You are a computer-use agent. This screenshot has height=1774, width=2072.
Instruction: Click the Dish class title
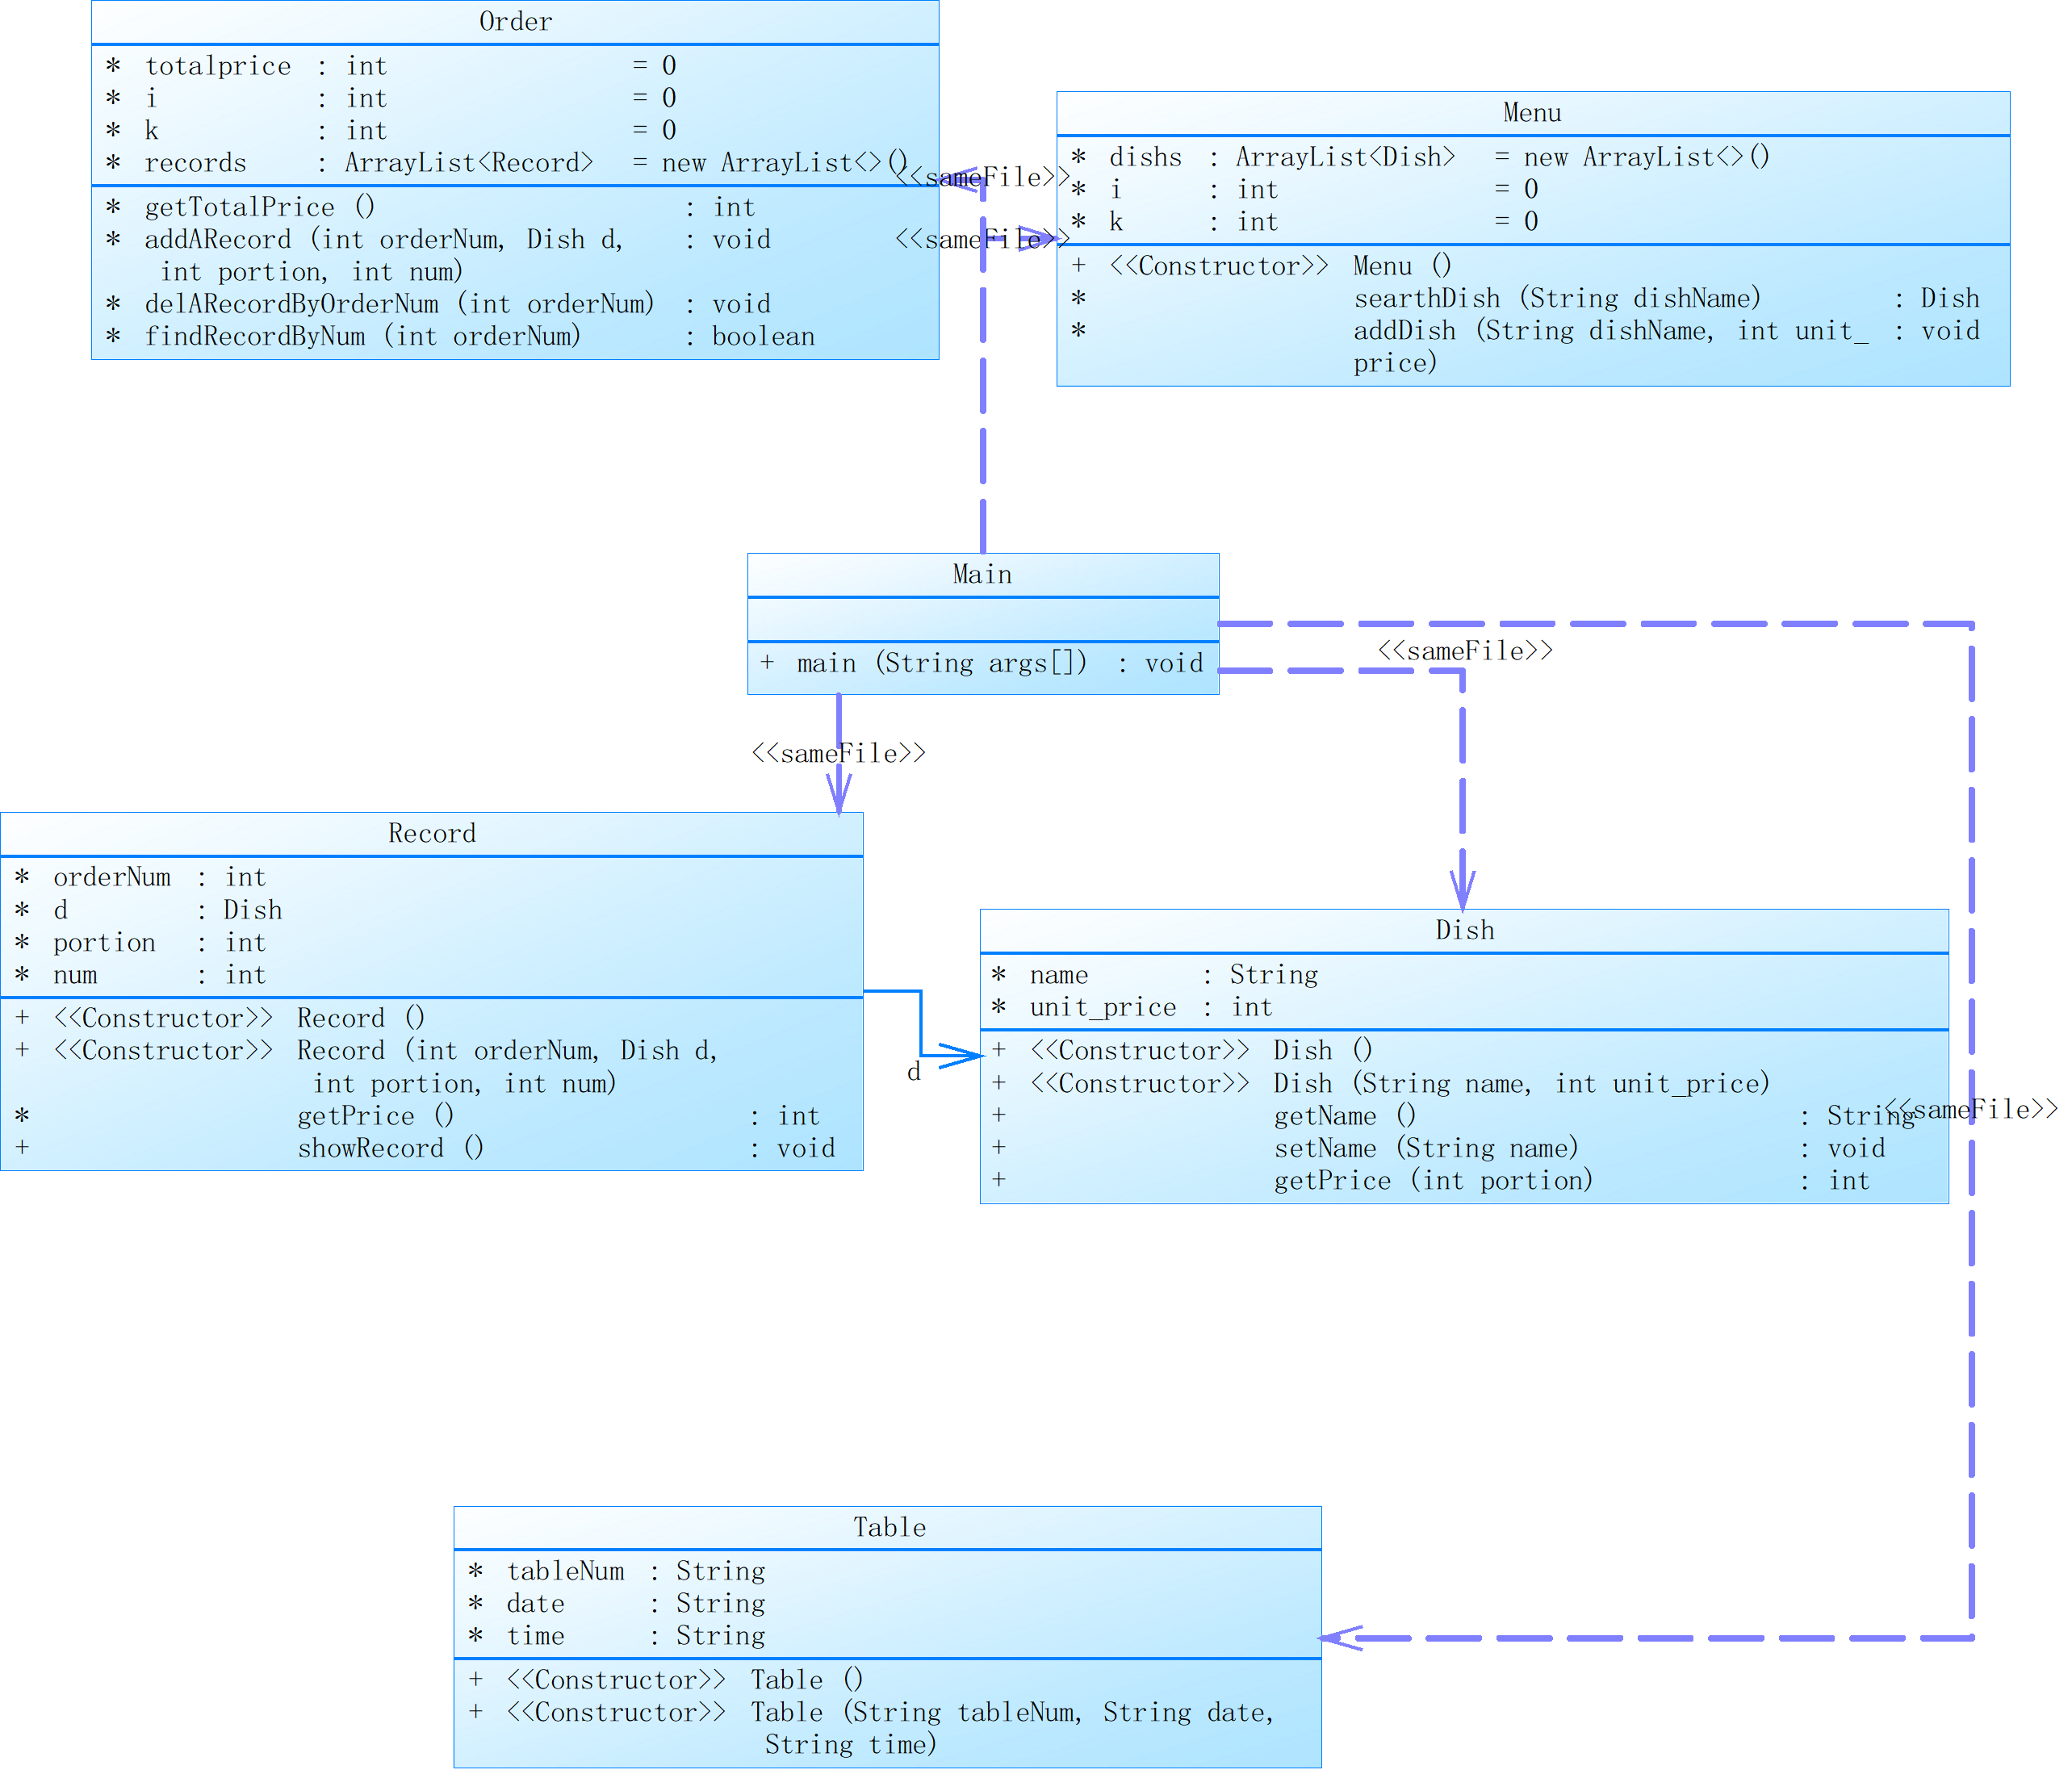point(1464,931)
